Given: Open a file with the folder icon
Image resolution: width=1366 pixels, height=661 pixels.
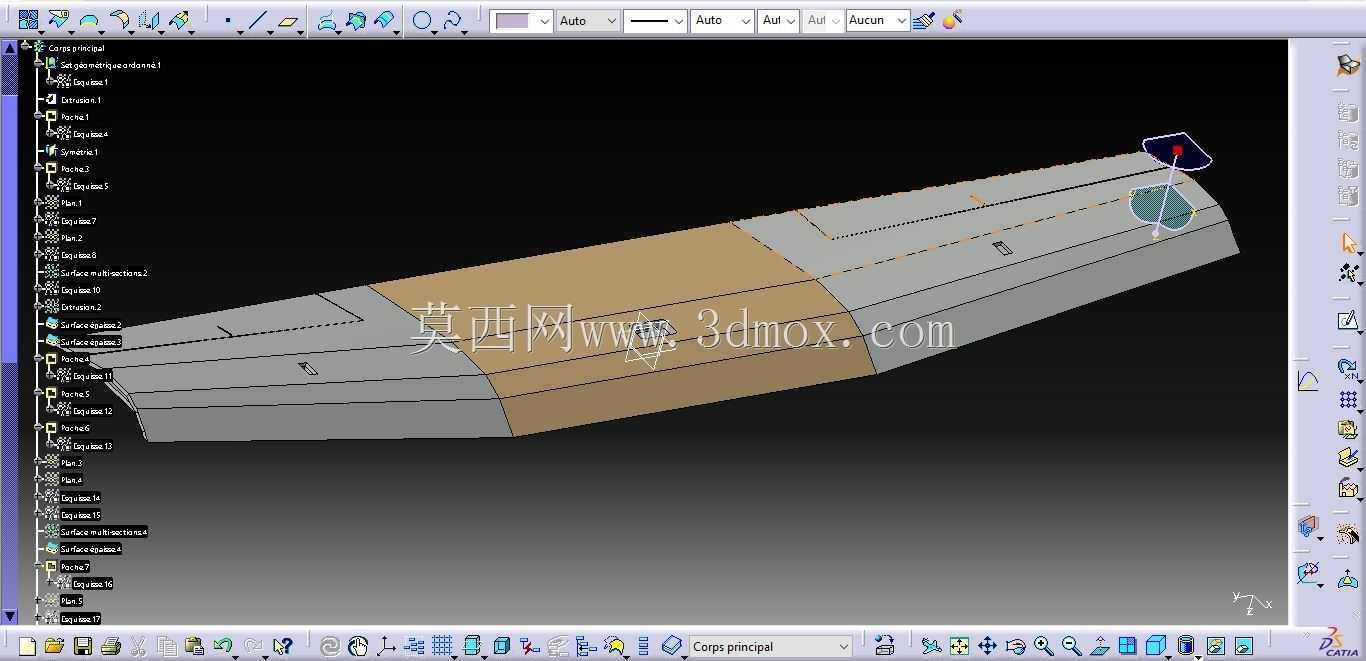Looking at the screenshot, I should [54, 646].
